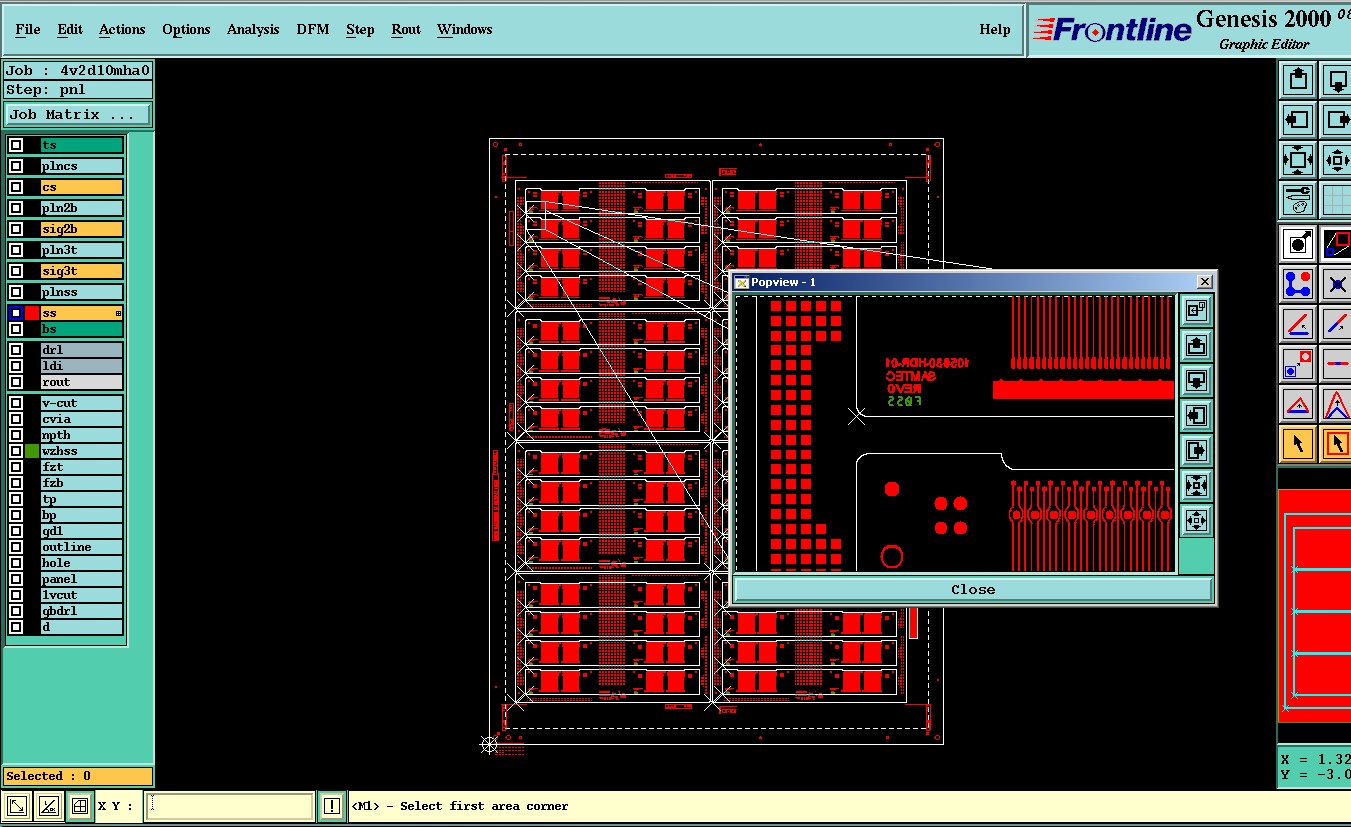Click the pan left icon in Popview toolbar
Viewport: 1351px width, 827px height.
point(1196,415)
